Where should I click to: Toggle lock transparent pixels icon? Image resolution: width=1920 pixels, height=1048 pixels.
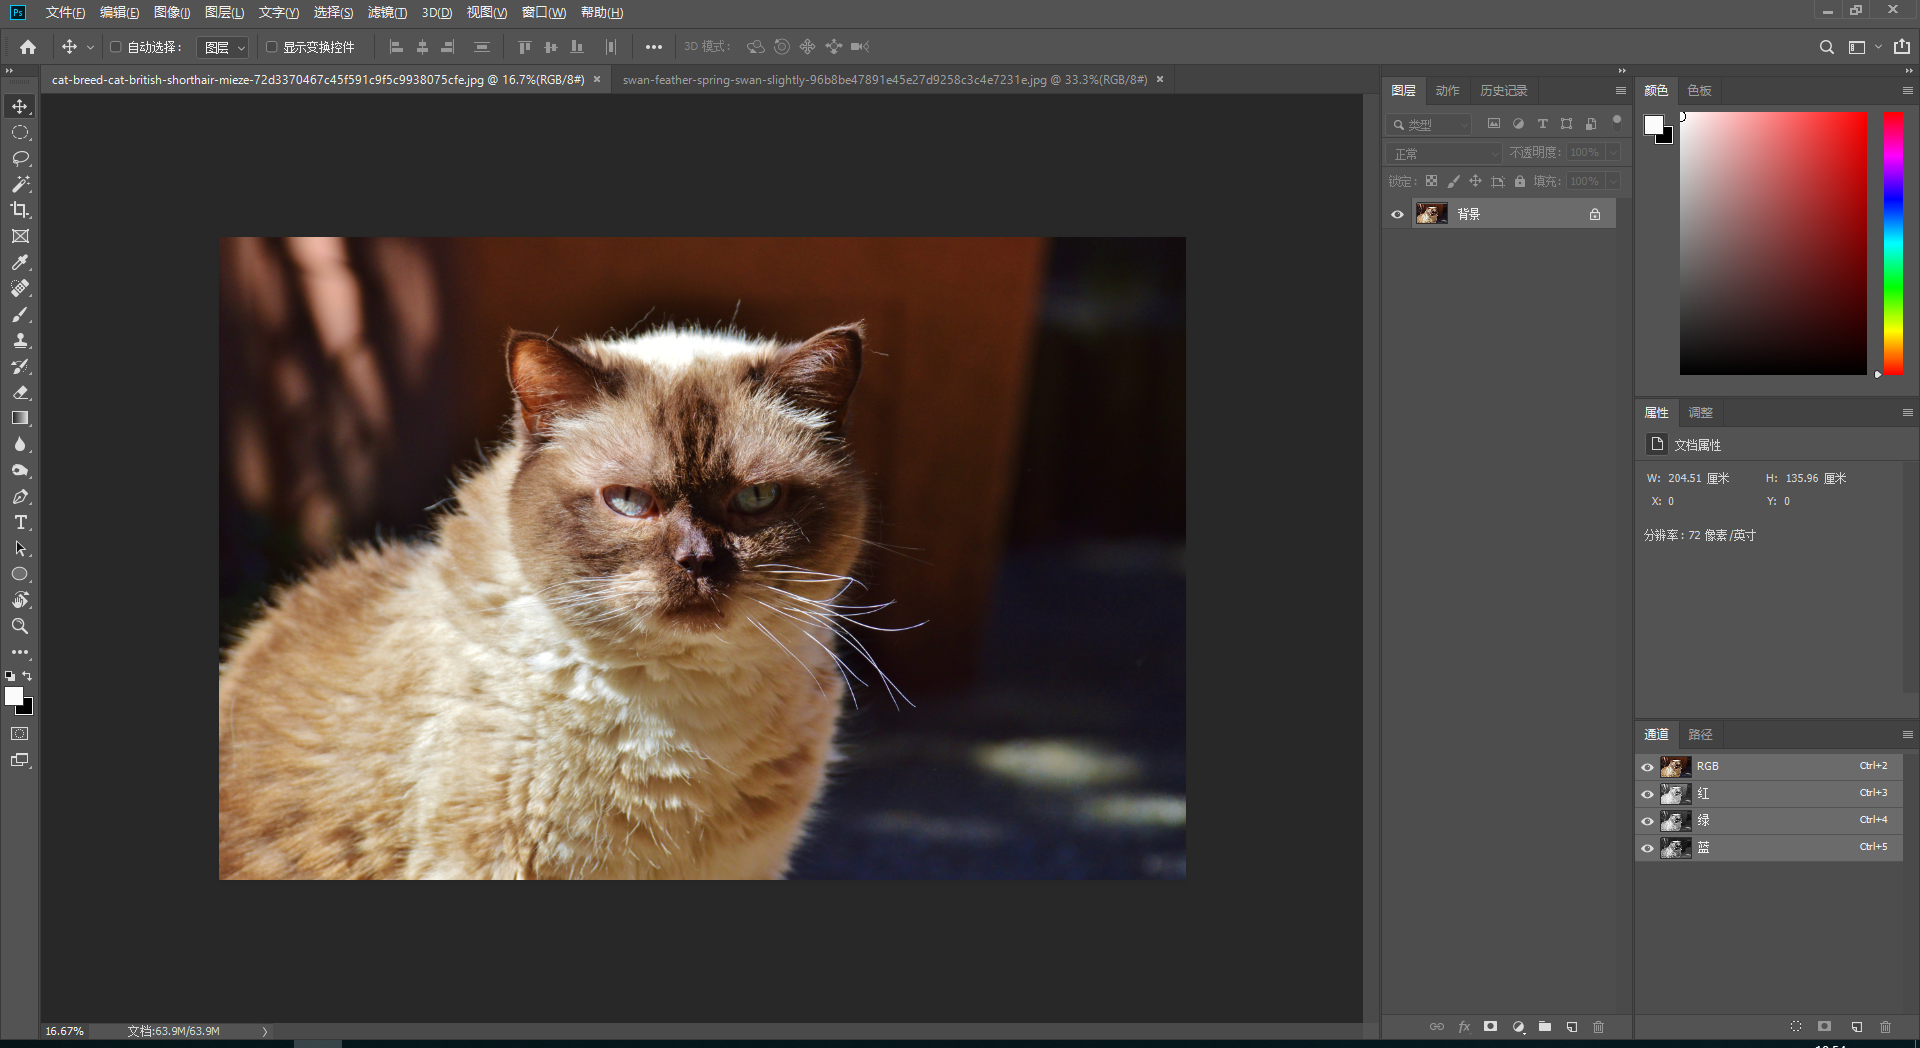(1431, 181)
